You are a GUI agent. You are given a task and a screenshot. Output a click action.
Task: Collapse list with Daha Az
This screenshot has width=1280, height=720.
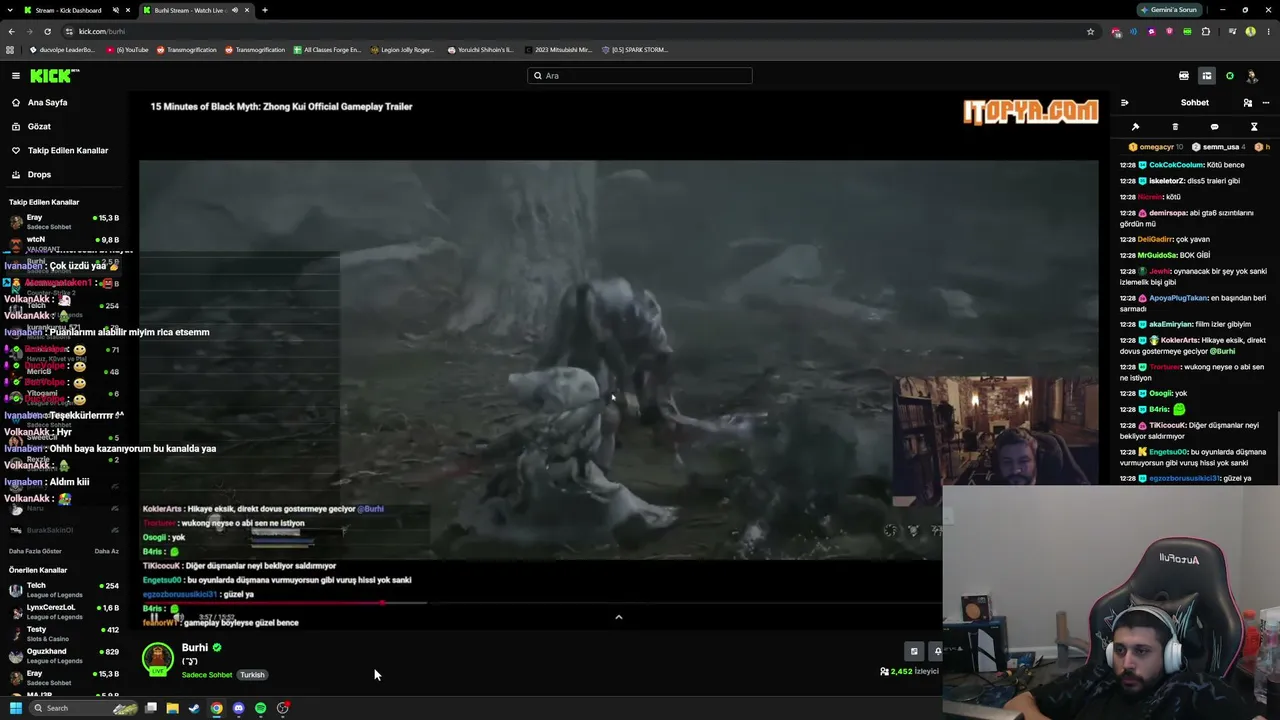[106, 551]
